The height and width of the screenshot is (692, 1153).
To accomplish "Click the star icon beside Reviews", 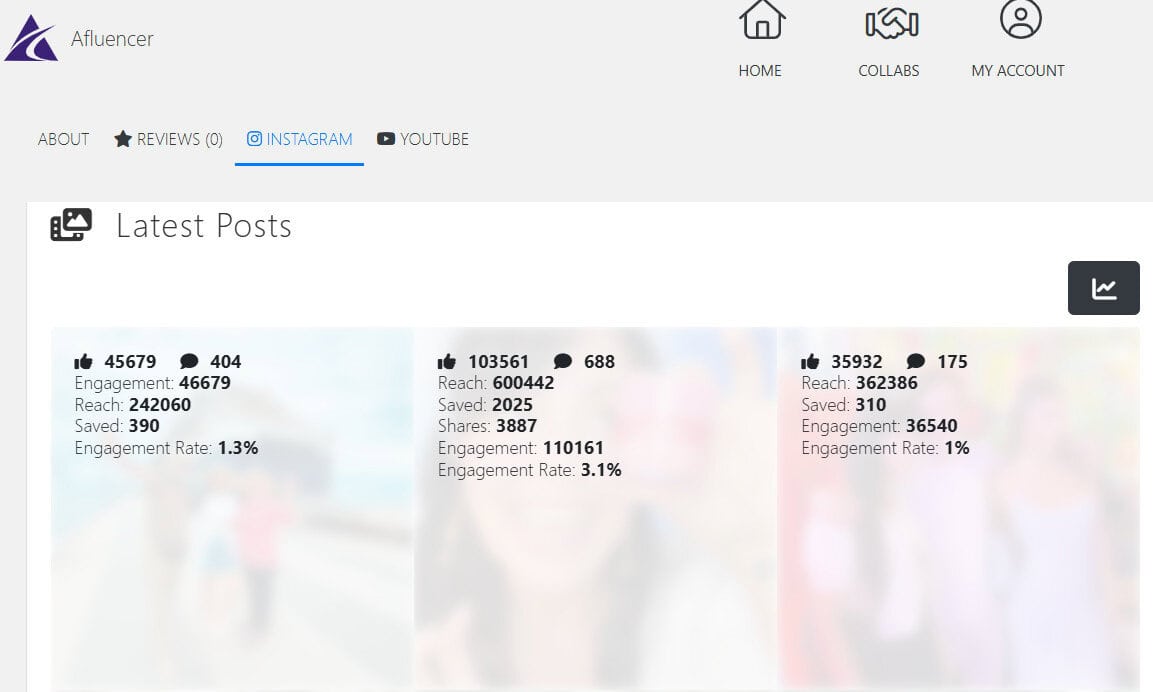I will (123, 139).
